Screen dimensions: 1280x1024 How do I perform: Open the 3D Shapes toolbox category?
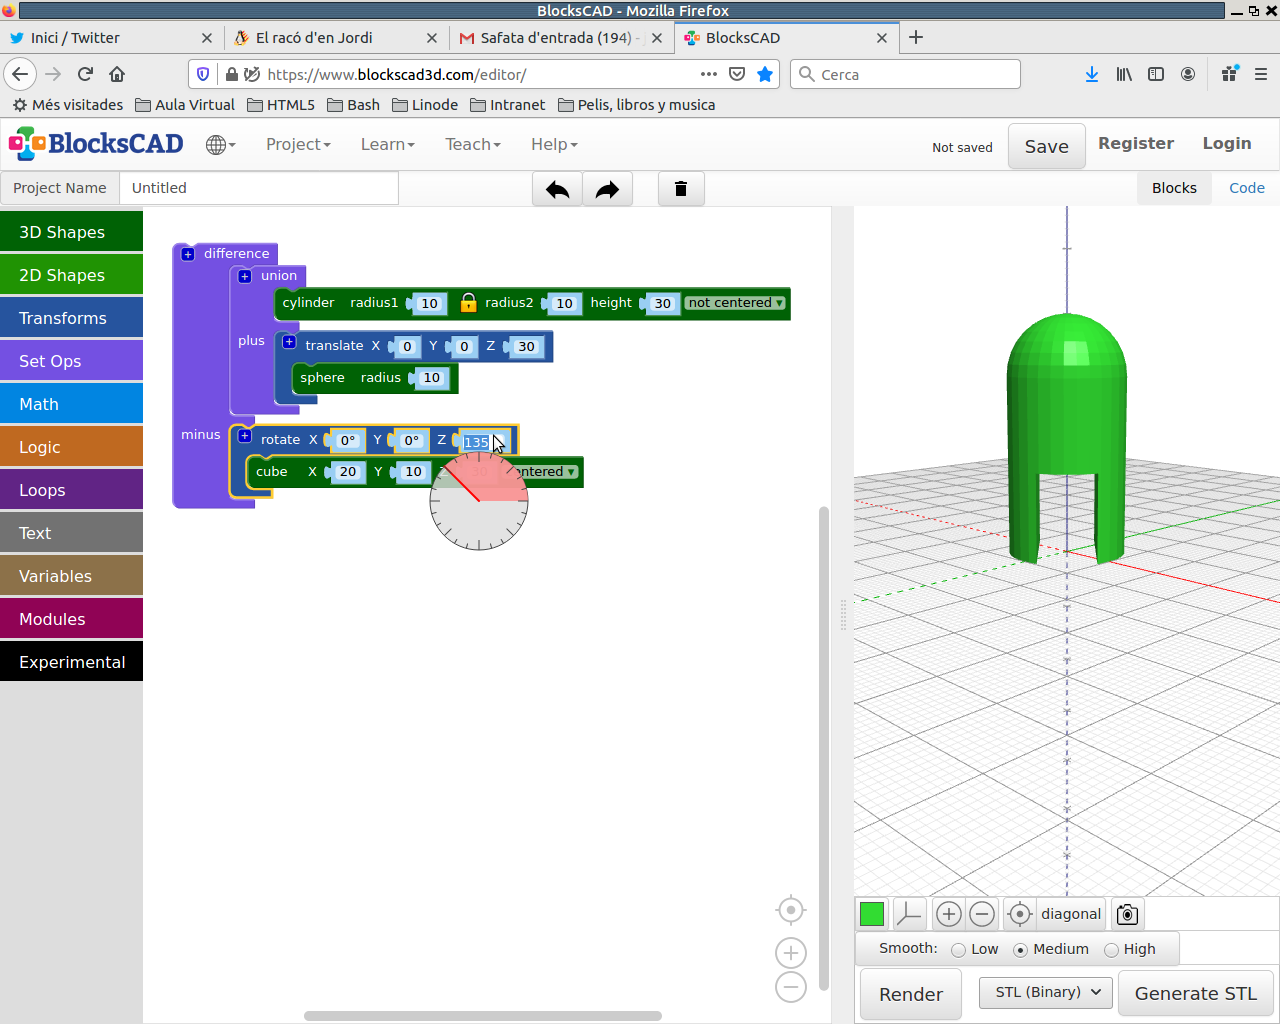pos(71,232)
